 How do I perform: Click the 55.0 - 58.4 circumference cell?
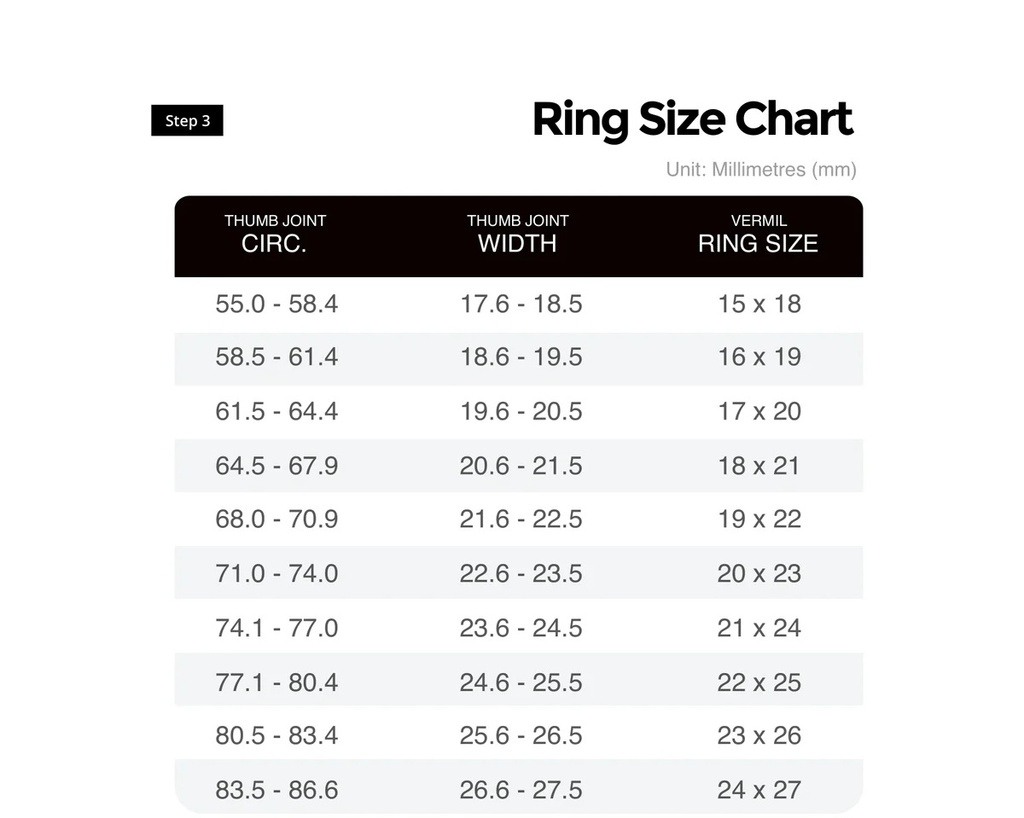[277, 304]
